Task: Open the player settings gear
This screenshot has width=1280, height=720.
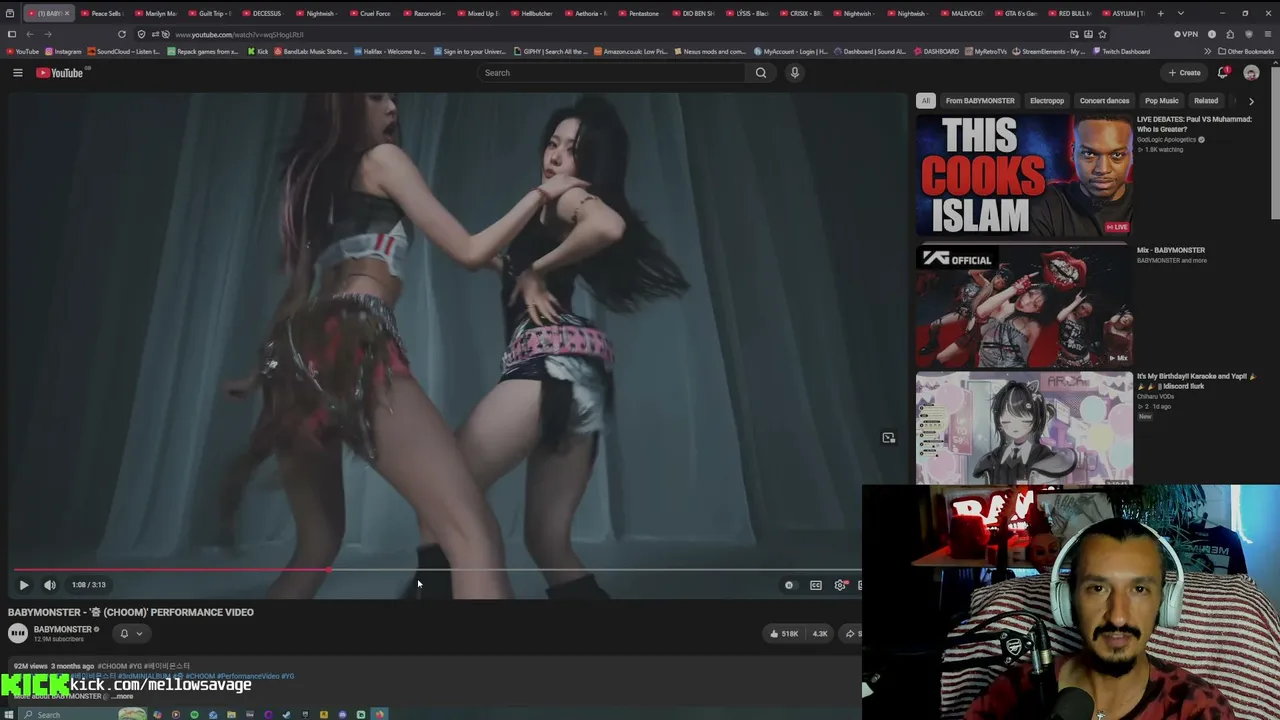Action: 840,585
